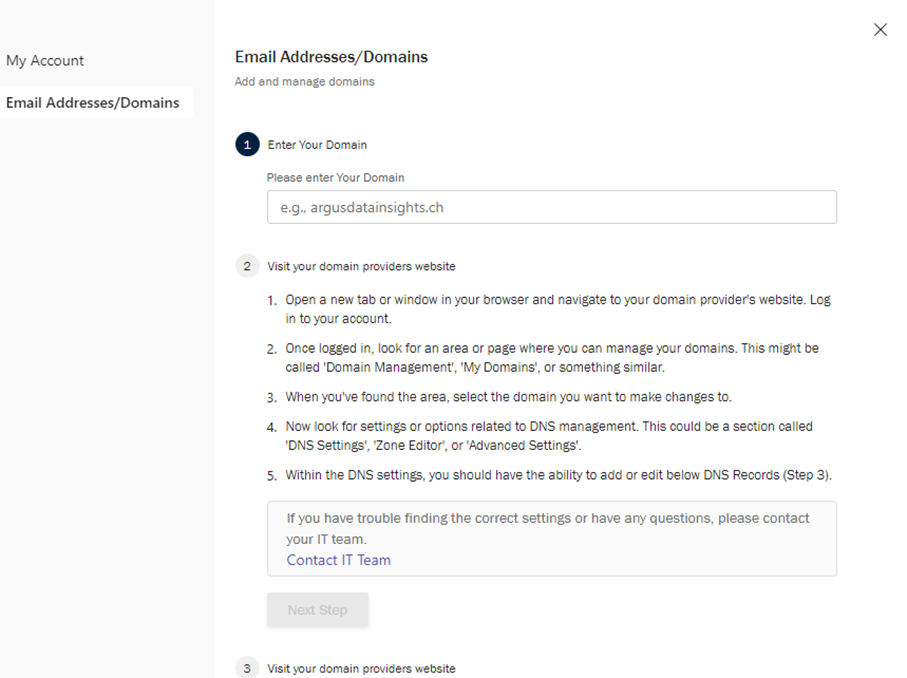Focus the domain input field

pyautogui.click(x=551, y=207)
